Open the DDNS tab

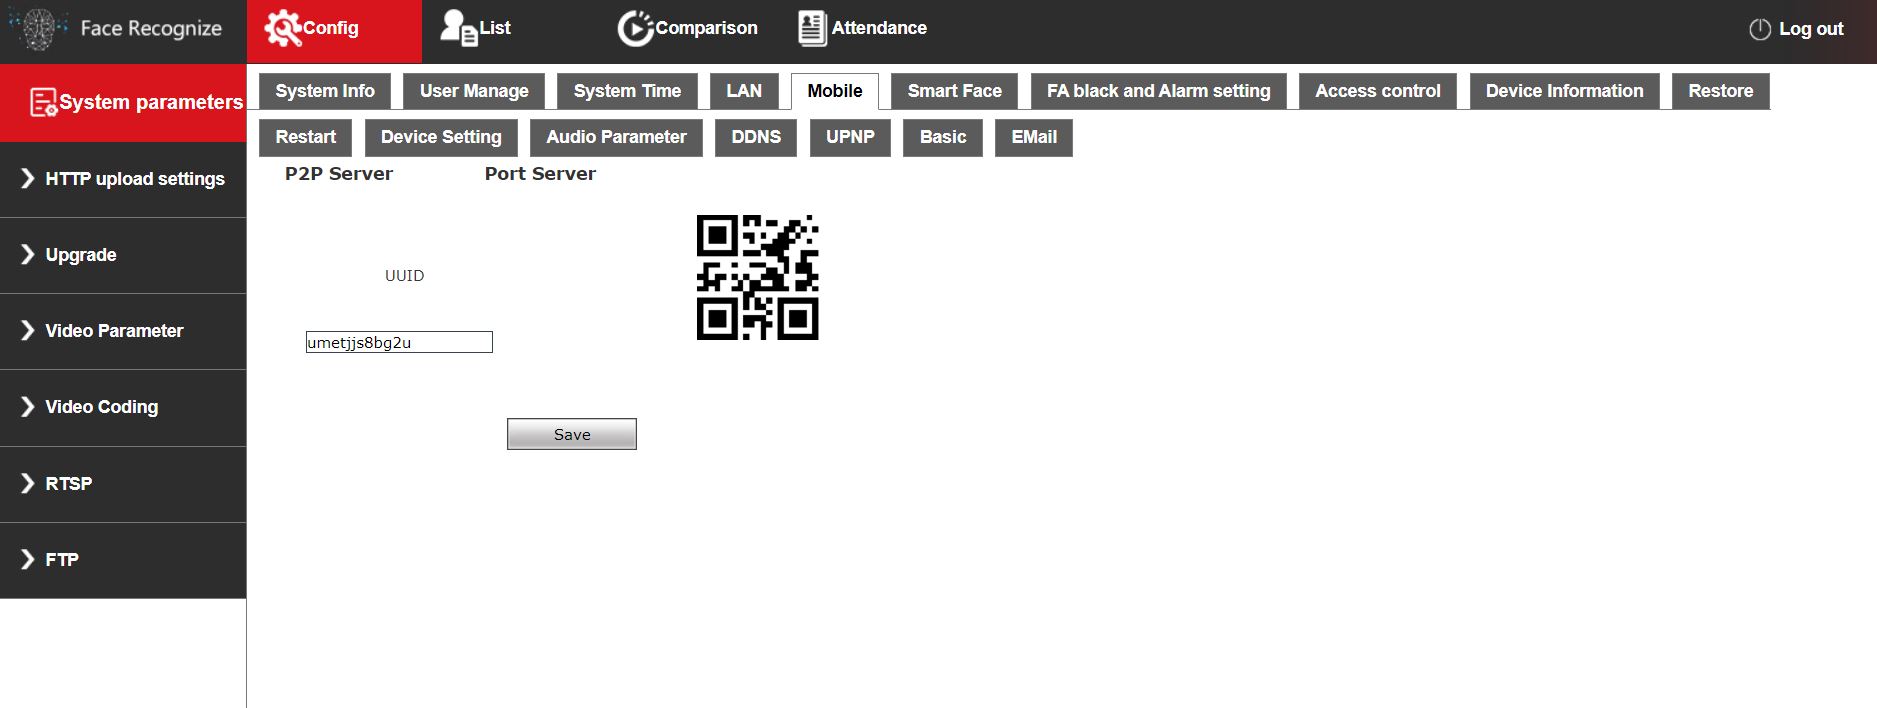756,137
